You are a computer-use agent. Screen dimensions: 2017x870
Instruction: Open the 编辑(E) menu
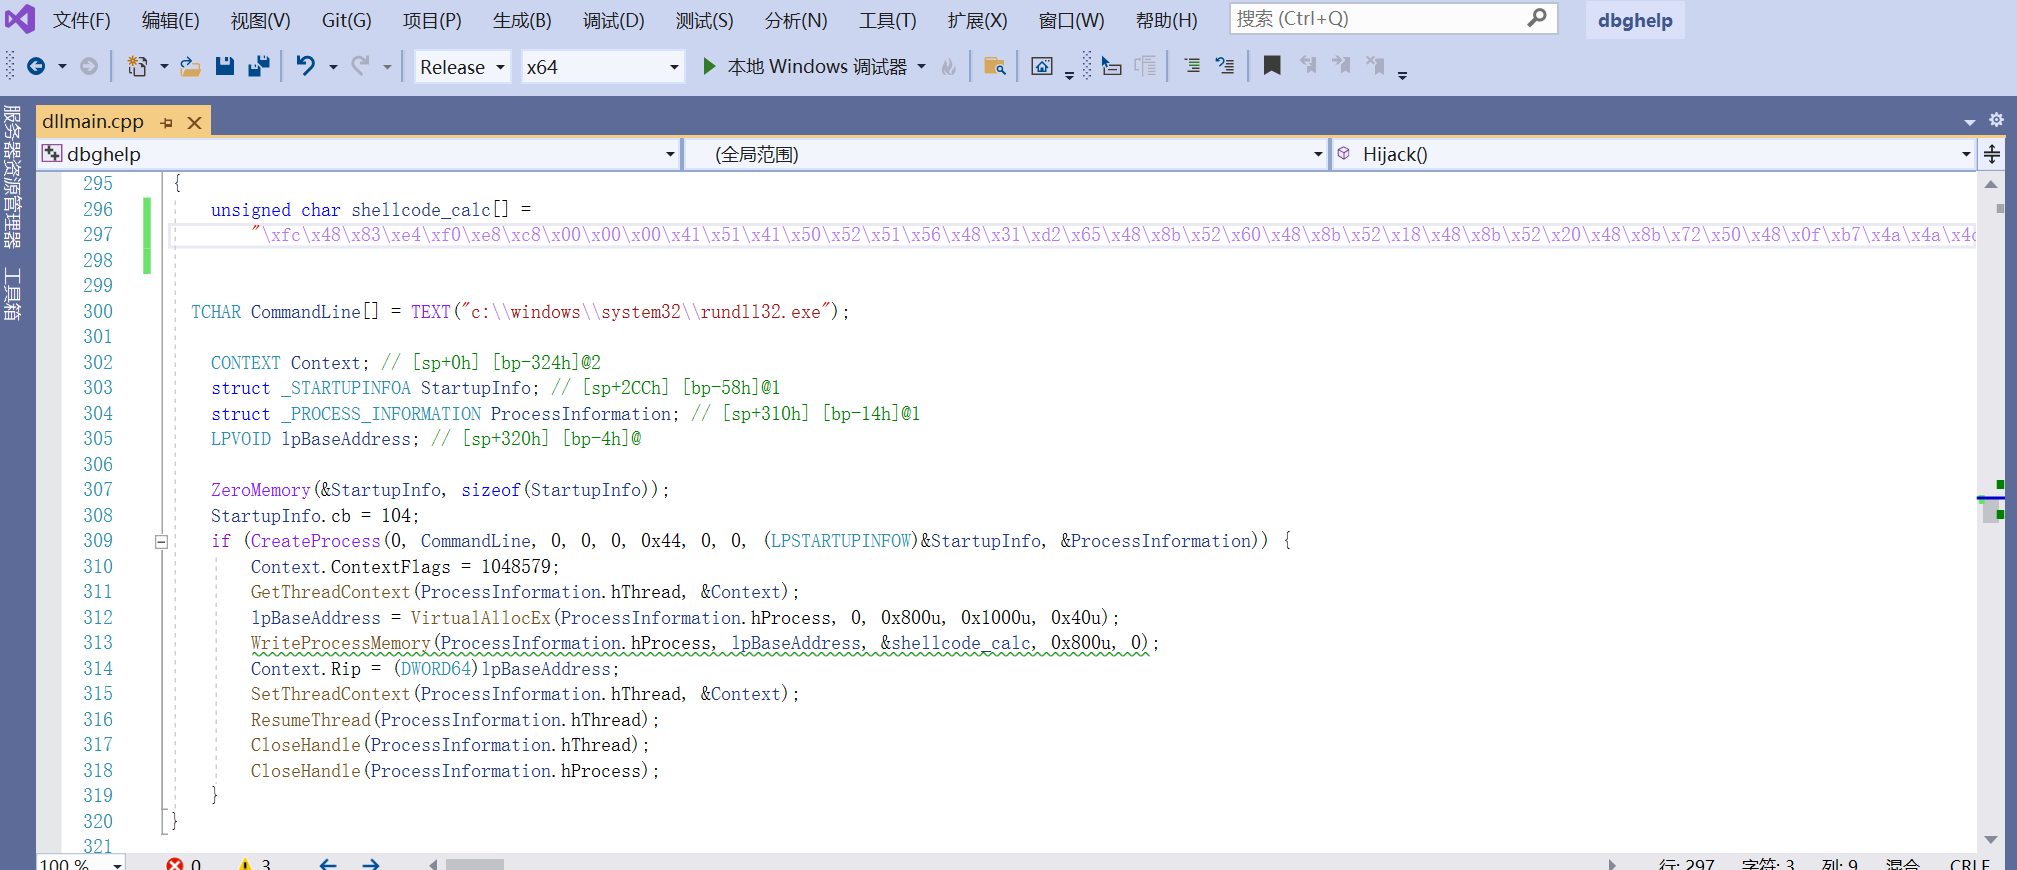(x=170, y=20)
